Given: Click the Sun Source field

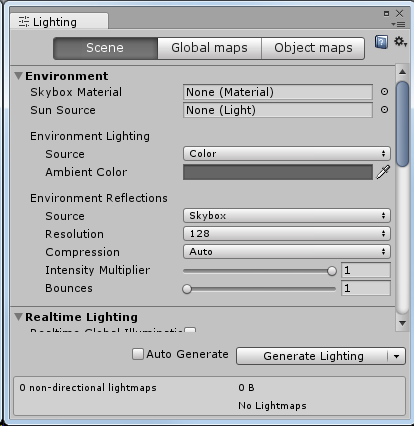Looking at the screenshot, I should click(x=278, y=110).
